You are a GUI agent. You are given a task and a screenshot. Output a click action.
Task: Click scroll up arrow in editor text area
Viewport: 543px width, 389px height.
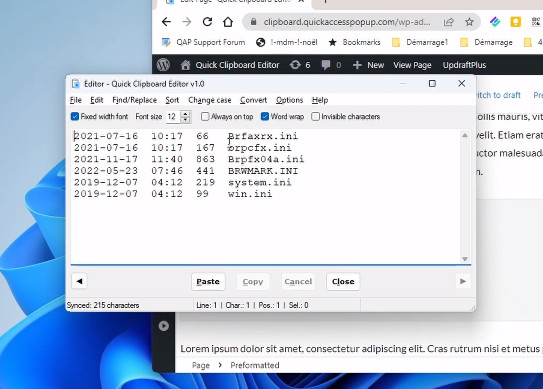465,135
